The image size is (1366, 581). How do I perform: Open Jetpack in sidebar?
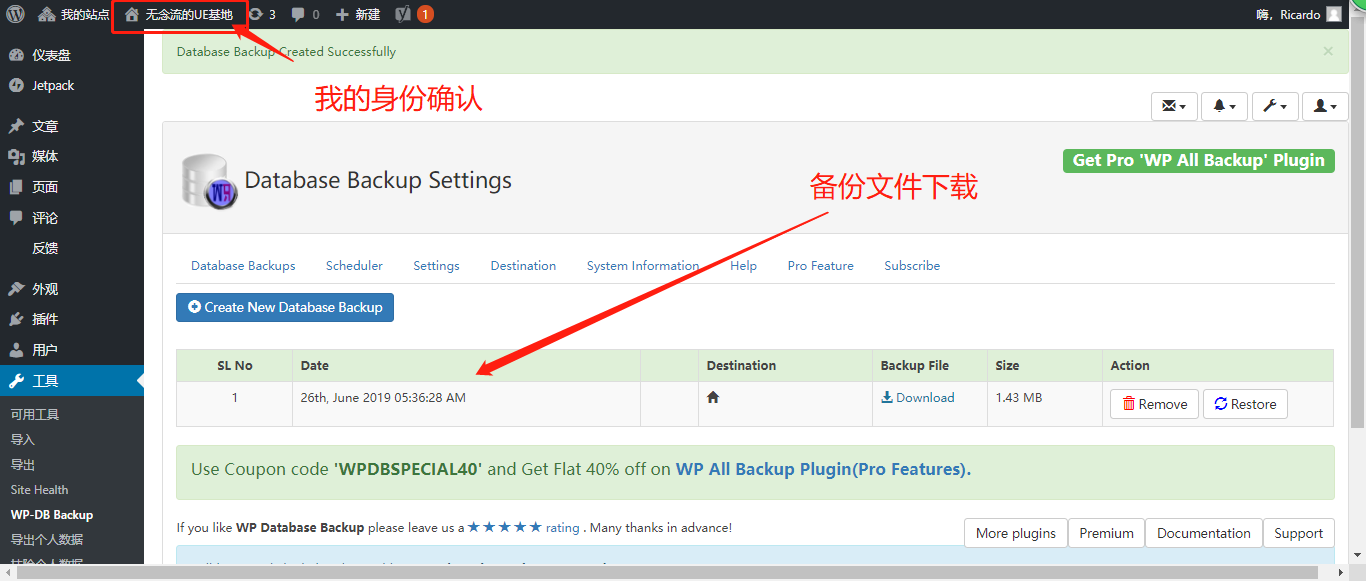[72, 86]
